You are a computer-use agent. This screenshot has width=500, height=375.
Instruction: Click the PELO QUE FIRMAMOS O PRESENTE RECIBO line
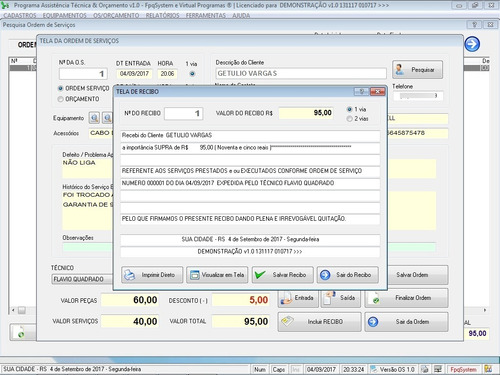click(250, 219)
